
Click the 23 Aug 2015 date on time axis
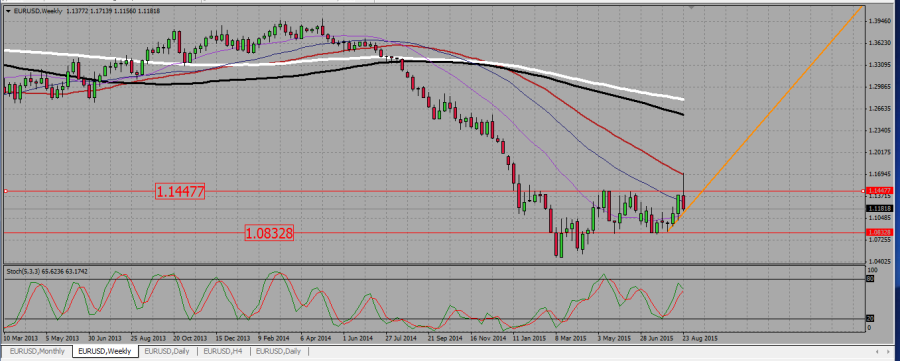[700, 339]
